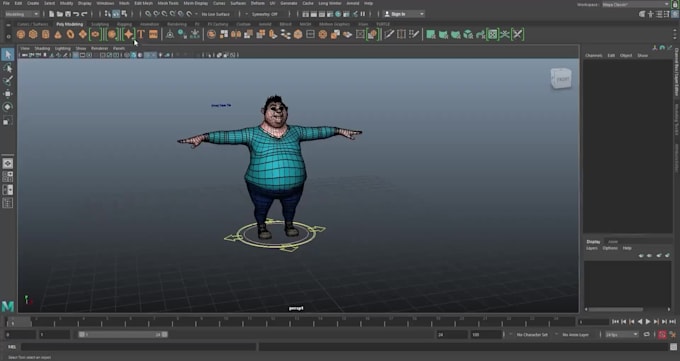Activate the Scale tool in toolbox
Image resolution: width=680 pixels, height=361 pixels.
(8, 121)
